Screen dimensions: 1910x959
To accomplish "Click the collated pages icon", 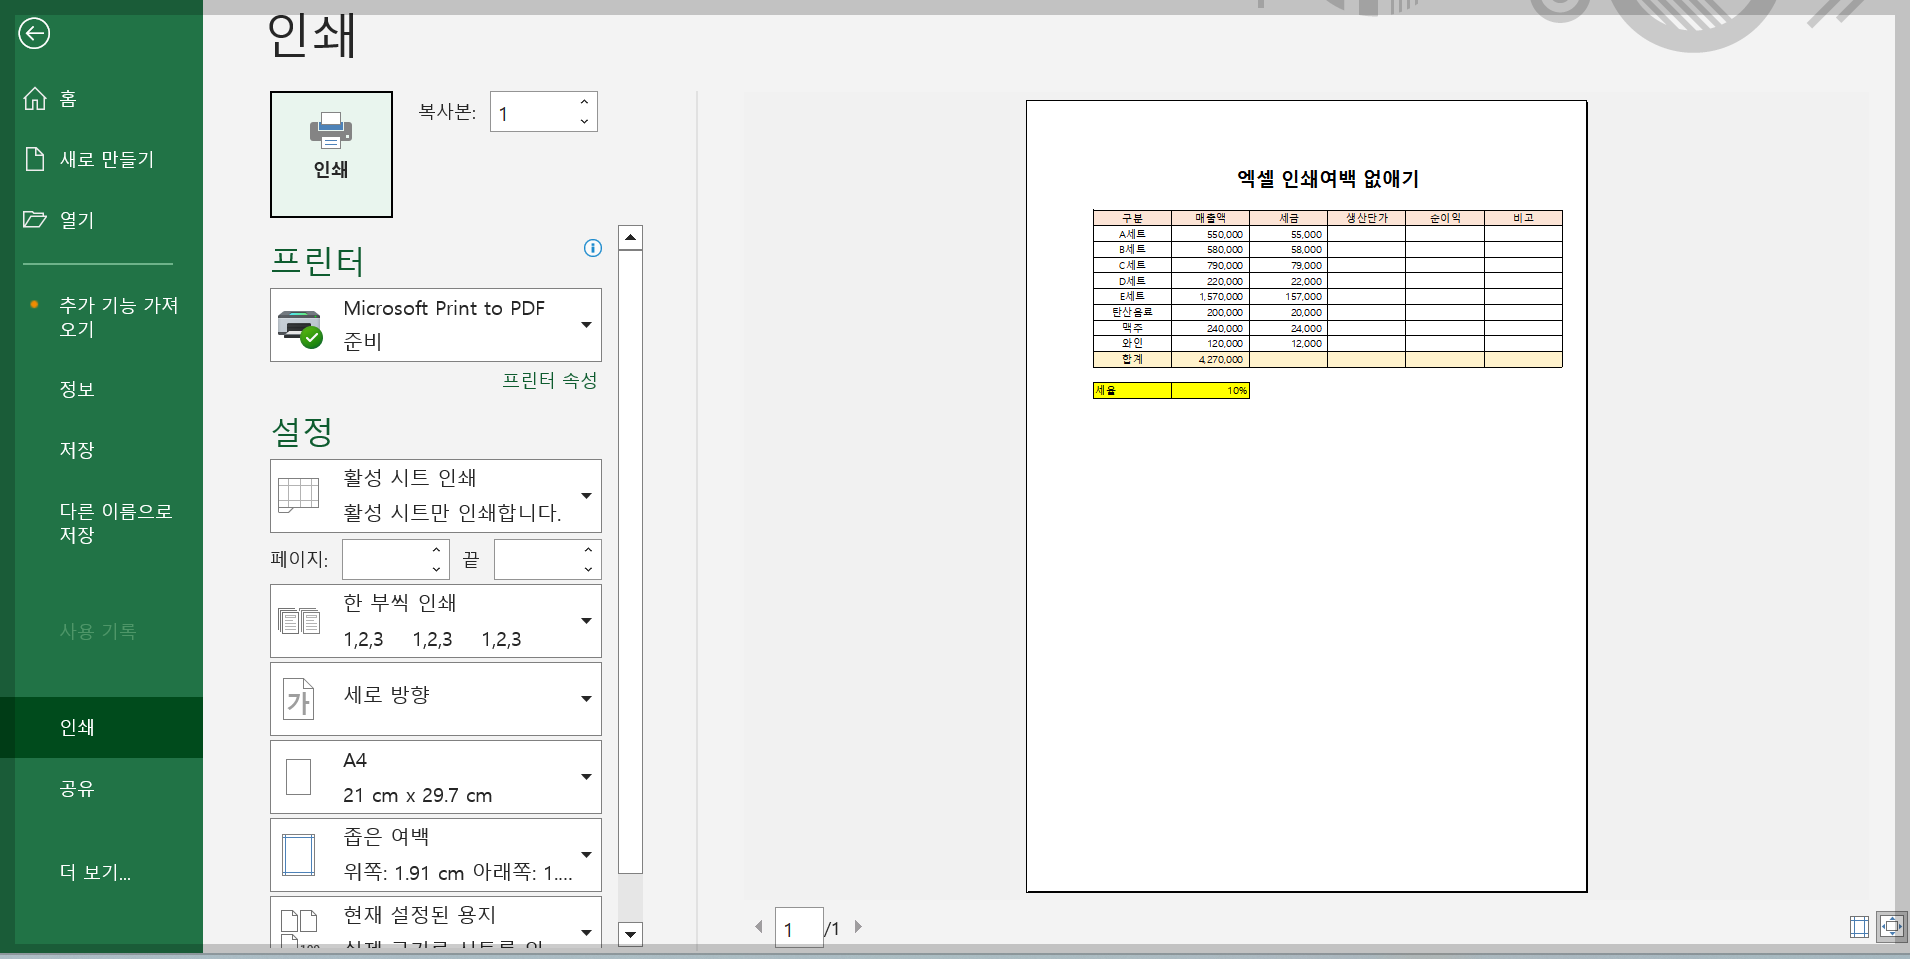I will (x=299, y=621).
